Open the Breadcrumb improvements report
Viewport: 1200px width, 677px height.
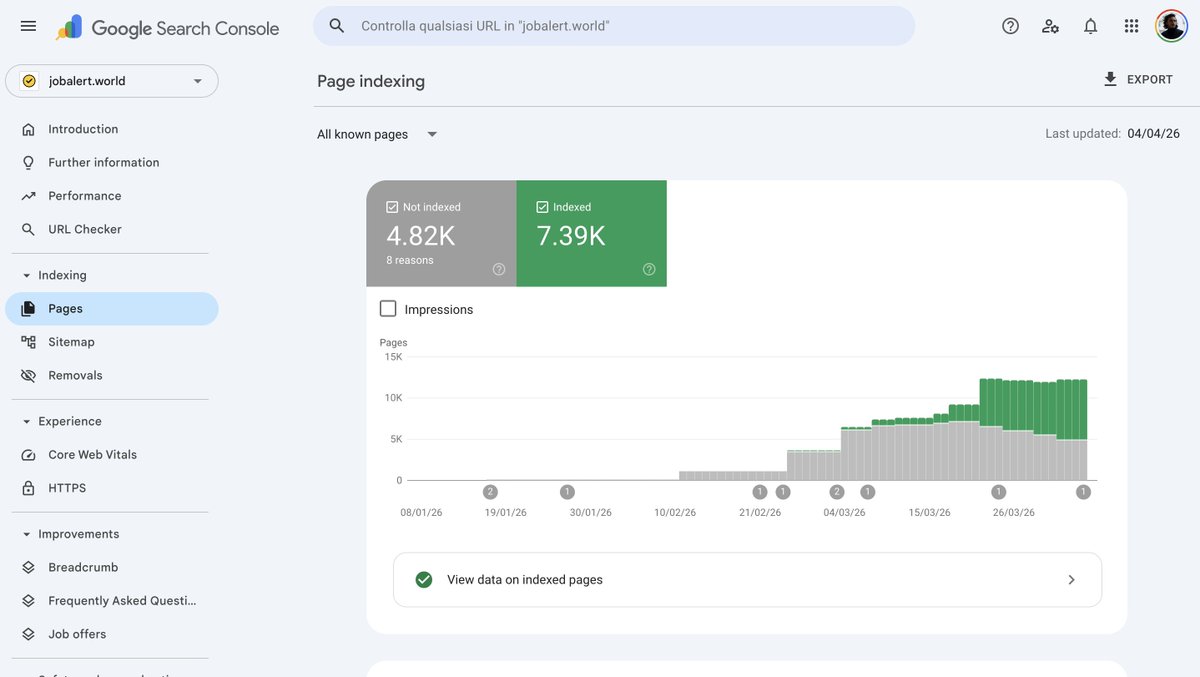112,567
